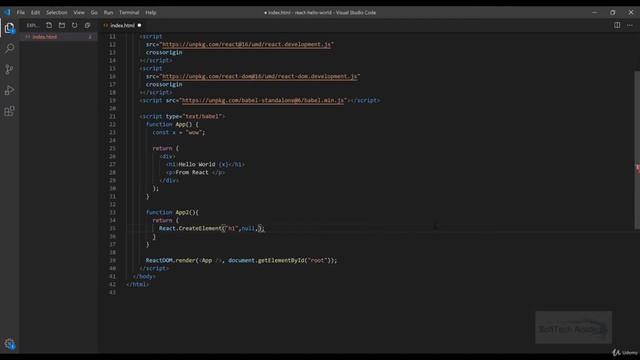Open the babel.min.js unpkg link
The width and height of the screenshot is (640, 360).
(262, 100)
